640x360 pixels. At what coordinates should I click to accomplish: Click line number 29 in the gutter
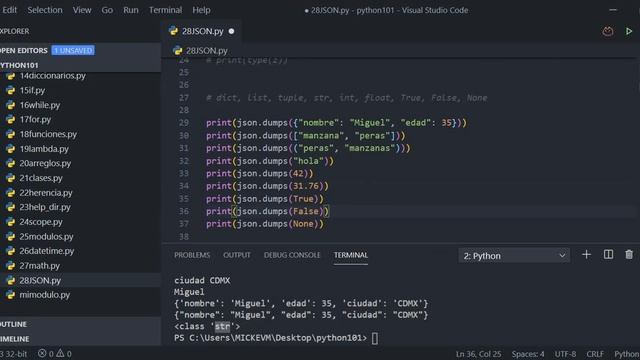point(184,123)
